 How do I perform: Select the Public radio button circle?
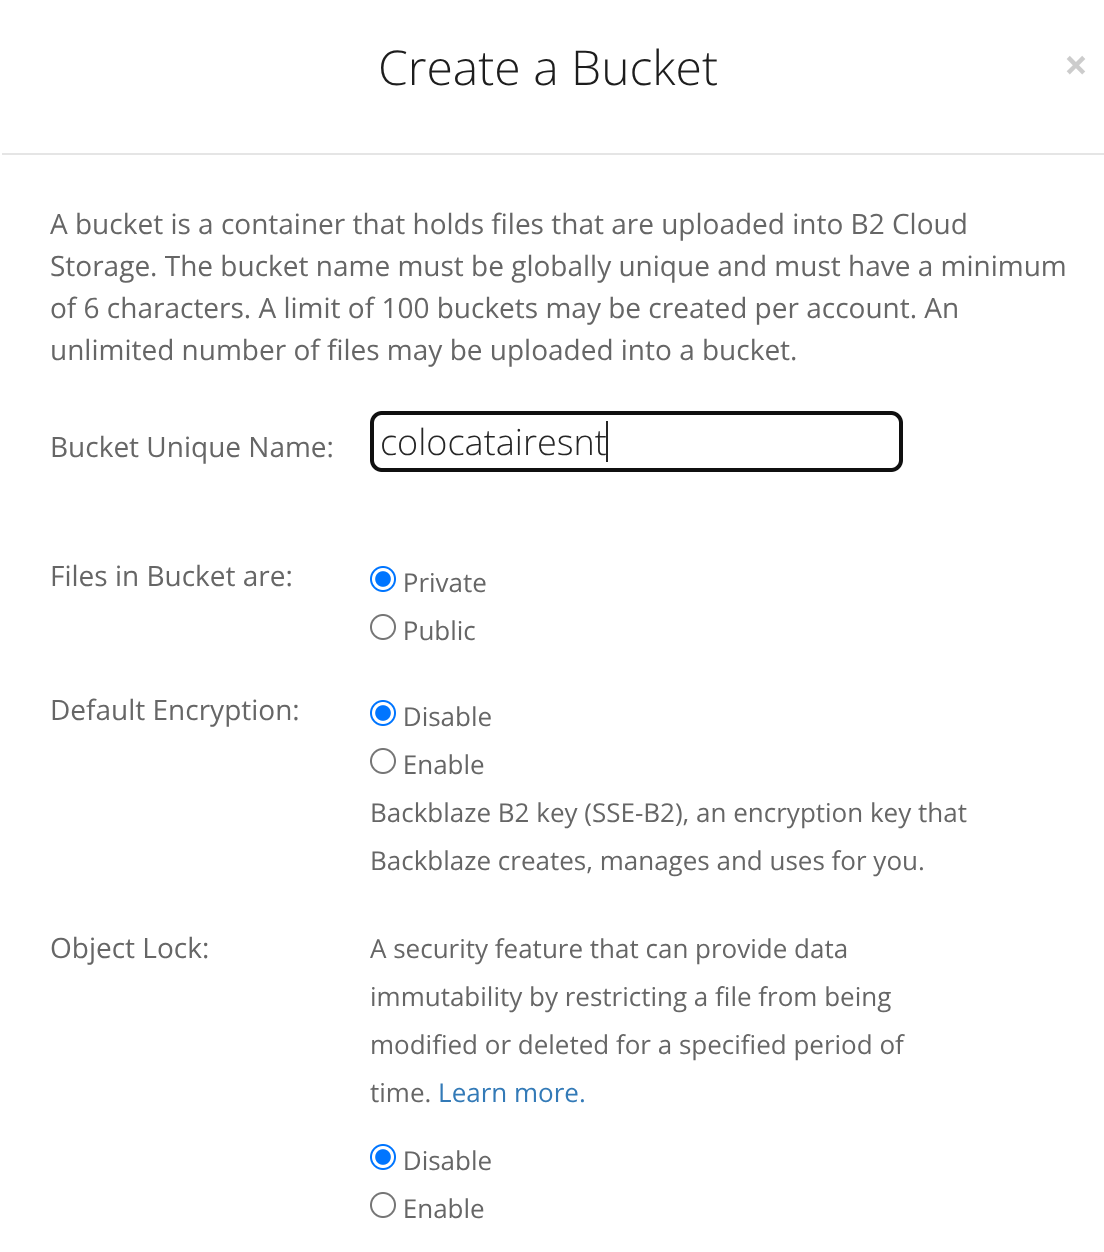[x=383, y=628]
